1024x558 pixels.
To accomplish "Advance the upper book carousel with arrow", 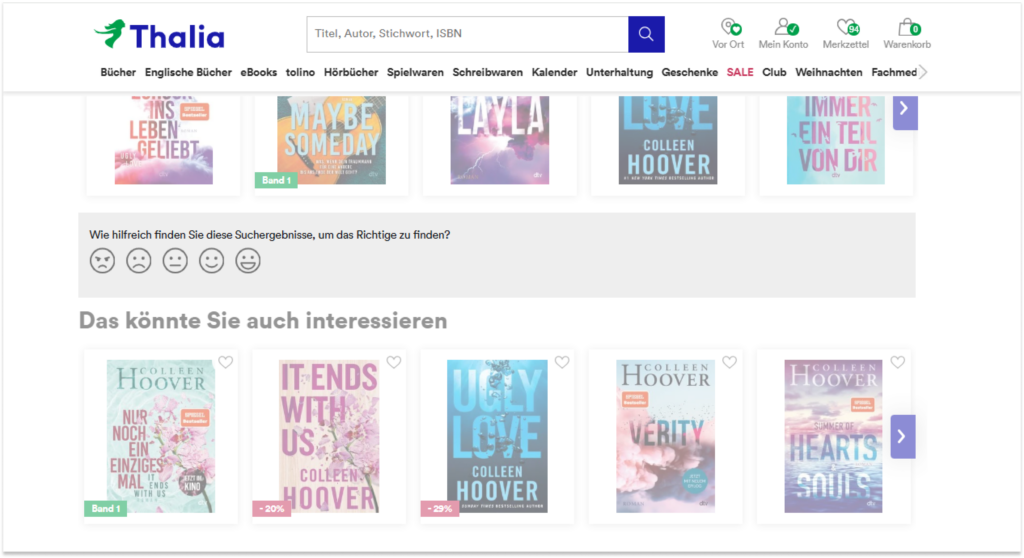I will point(905,111).
